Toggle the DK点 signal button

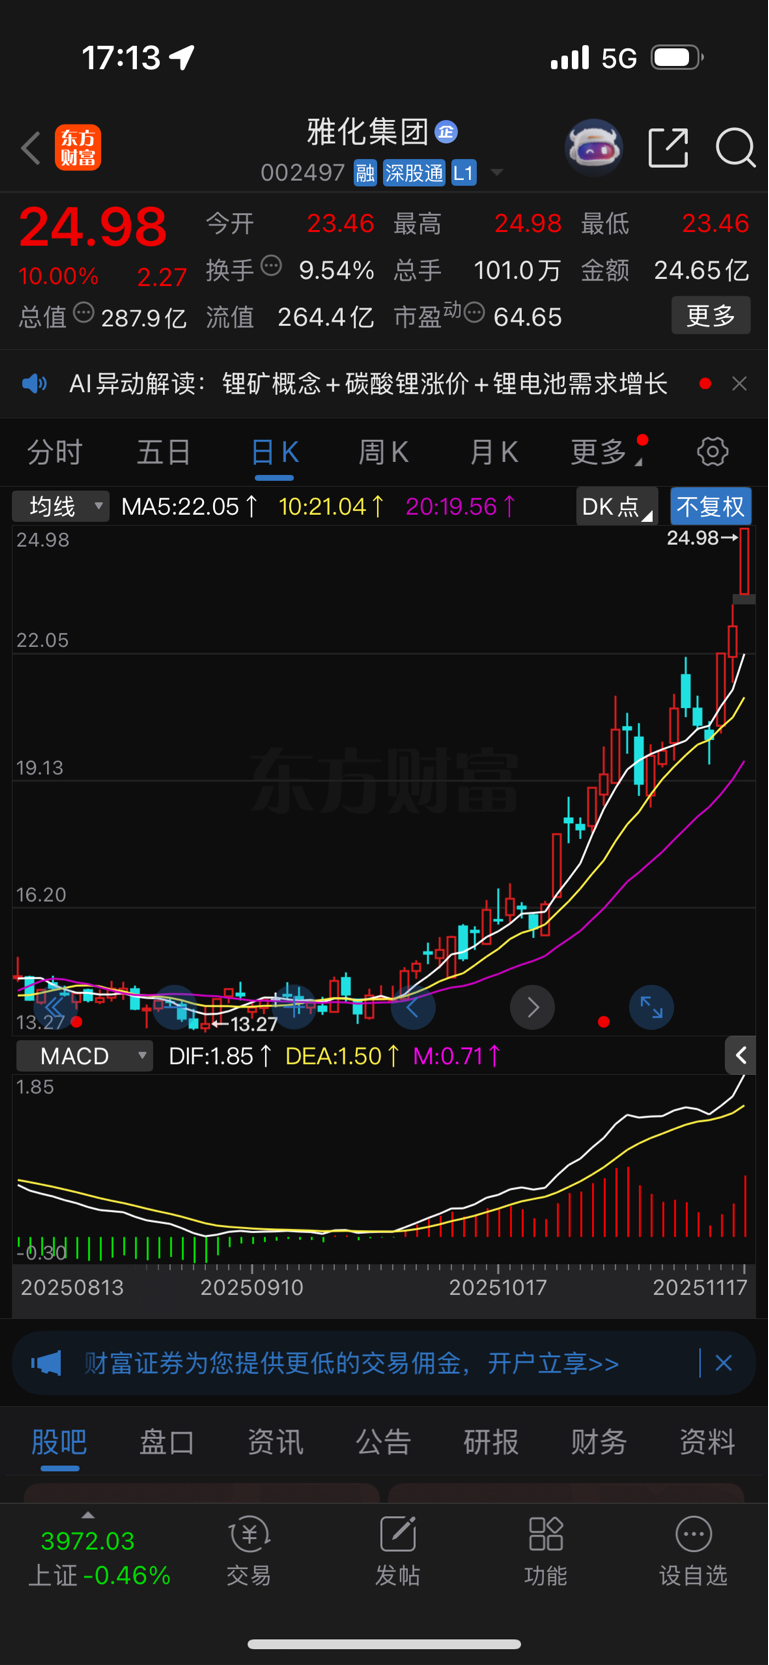coord(617,507)
